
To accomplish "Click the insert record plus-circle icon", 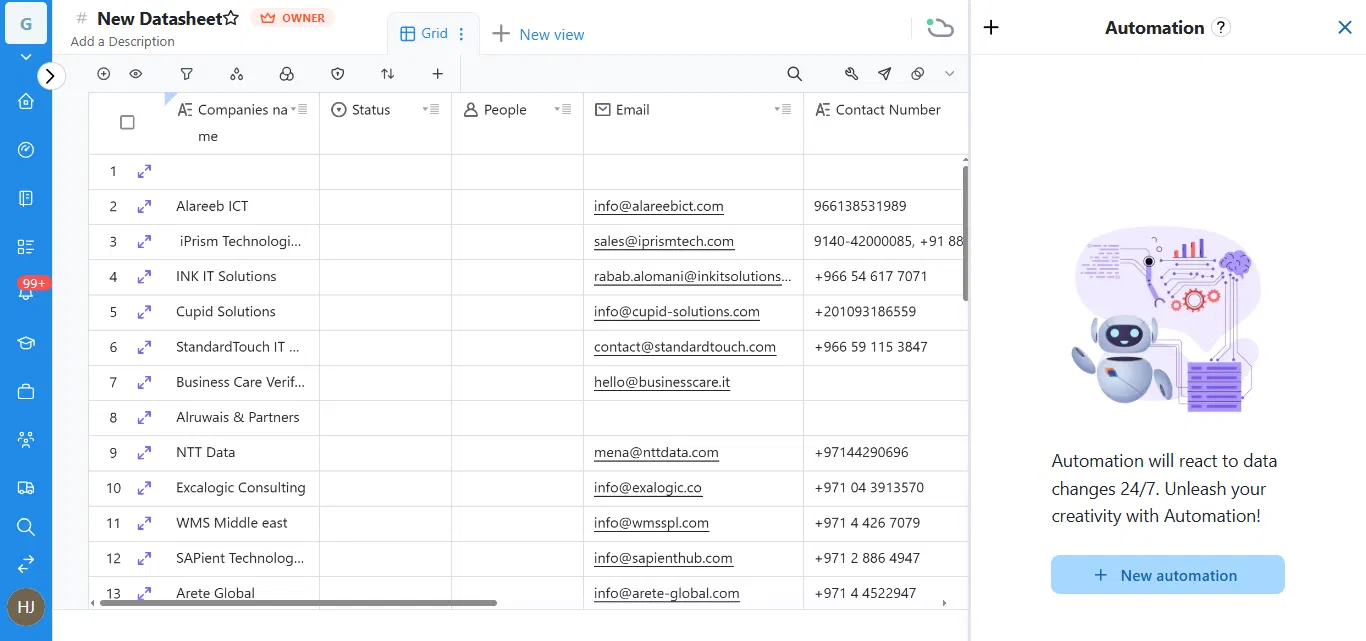I will point(103,74).
